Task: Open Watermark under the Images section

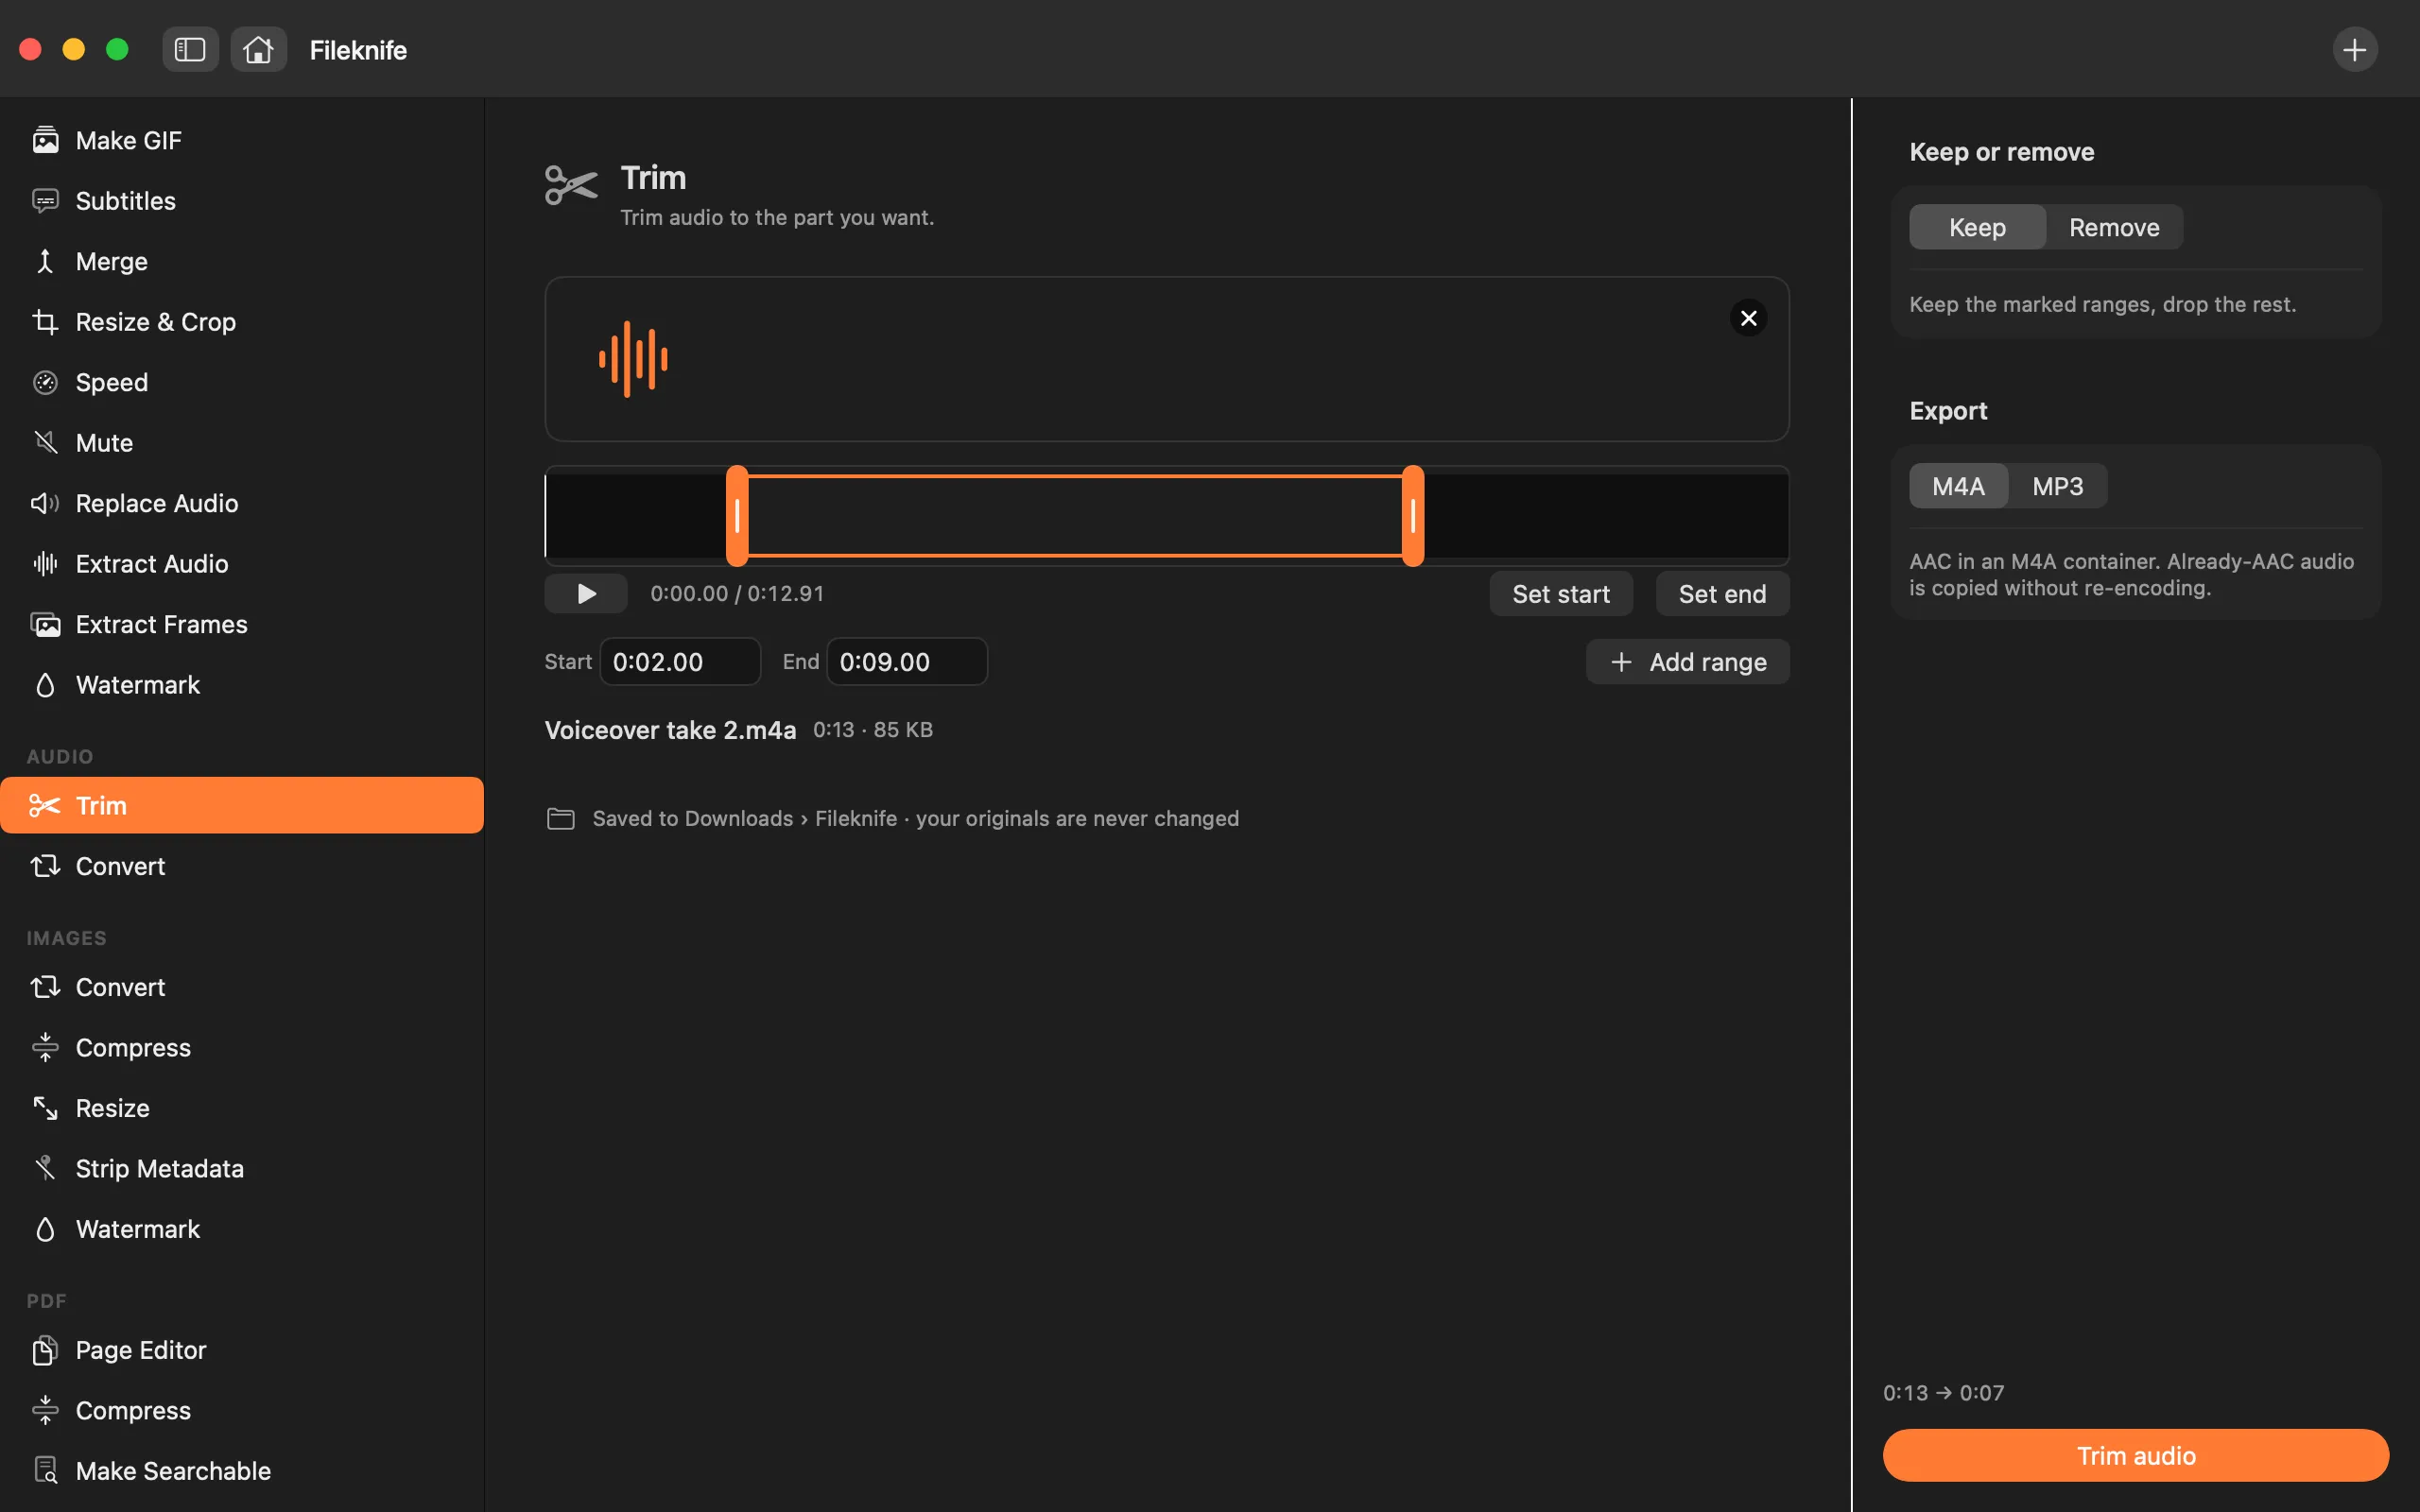Action: click(x=242, y=1229)
